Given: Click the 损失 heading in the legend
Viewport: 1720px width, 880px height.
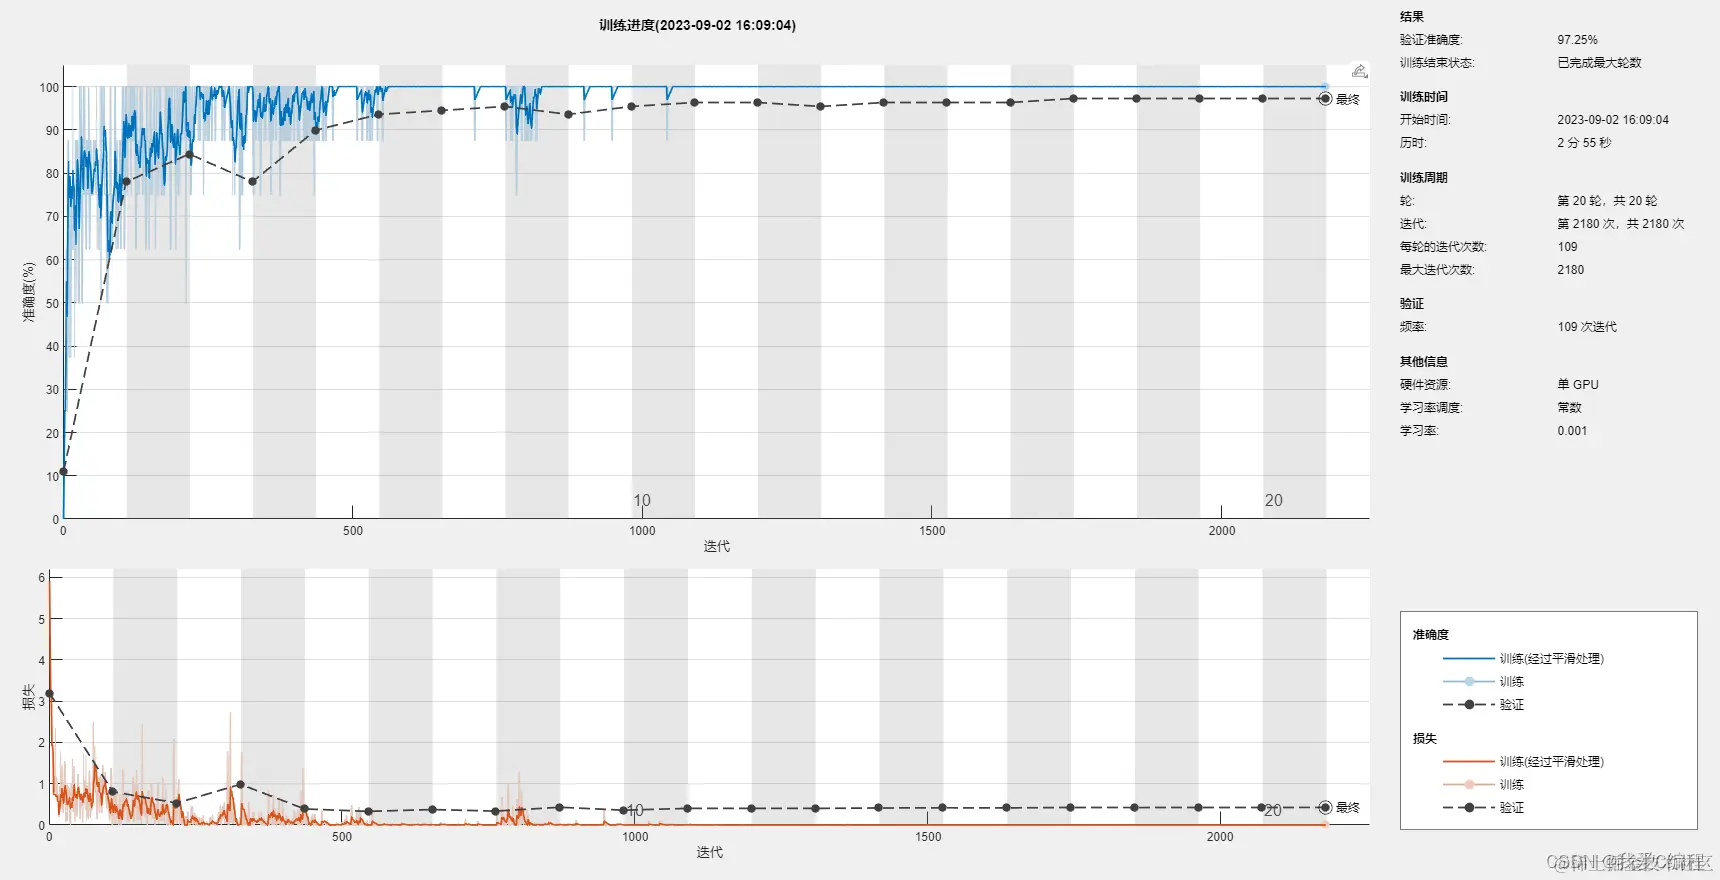Looking at the screenshot, I should coord(1424,739).
